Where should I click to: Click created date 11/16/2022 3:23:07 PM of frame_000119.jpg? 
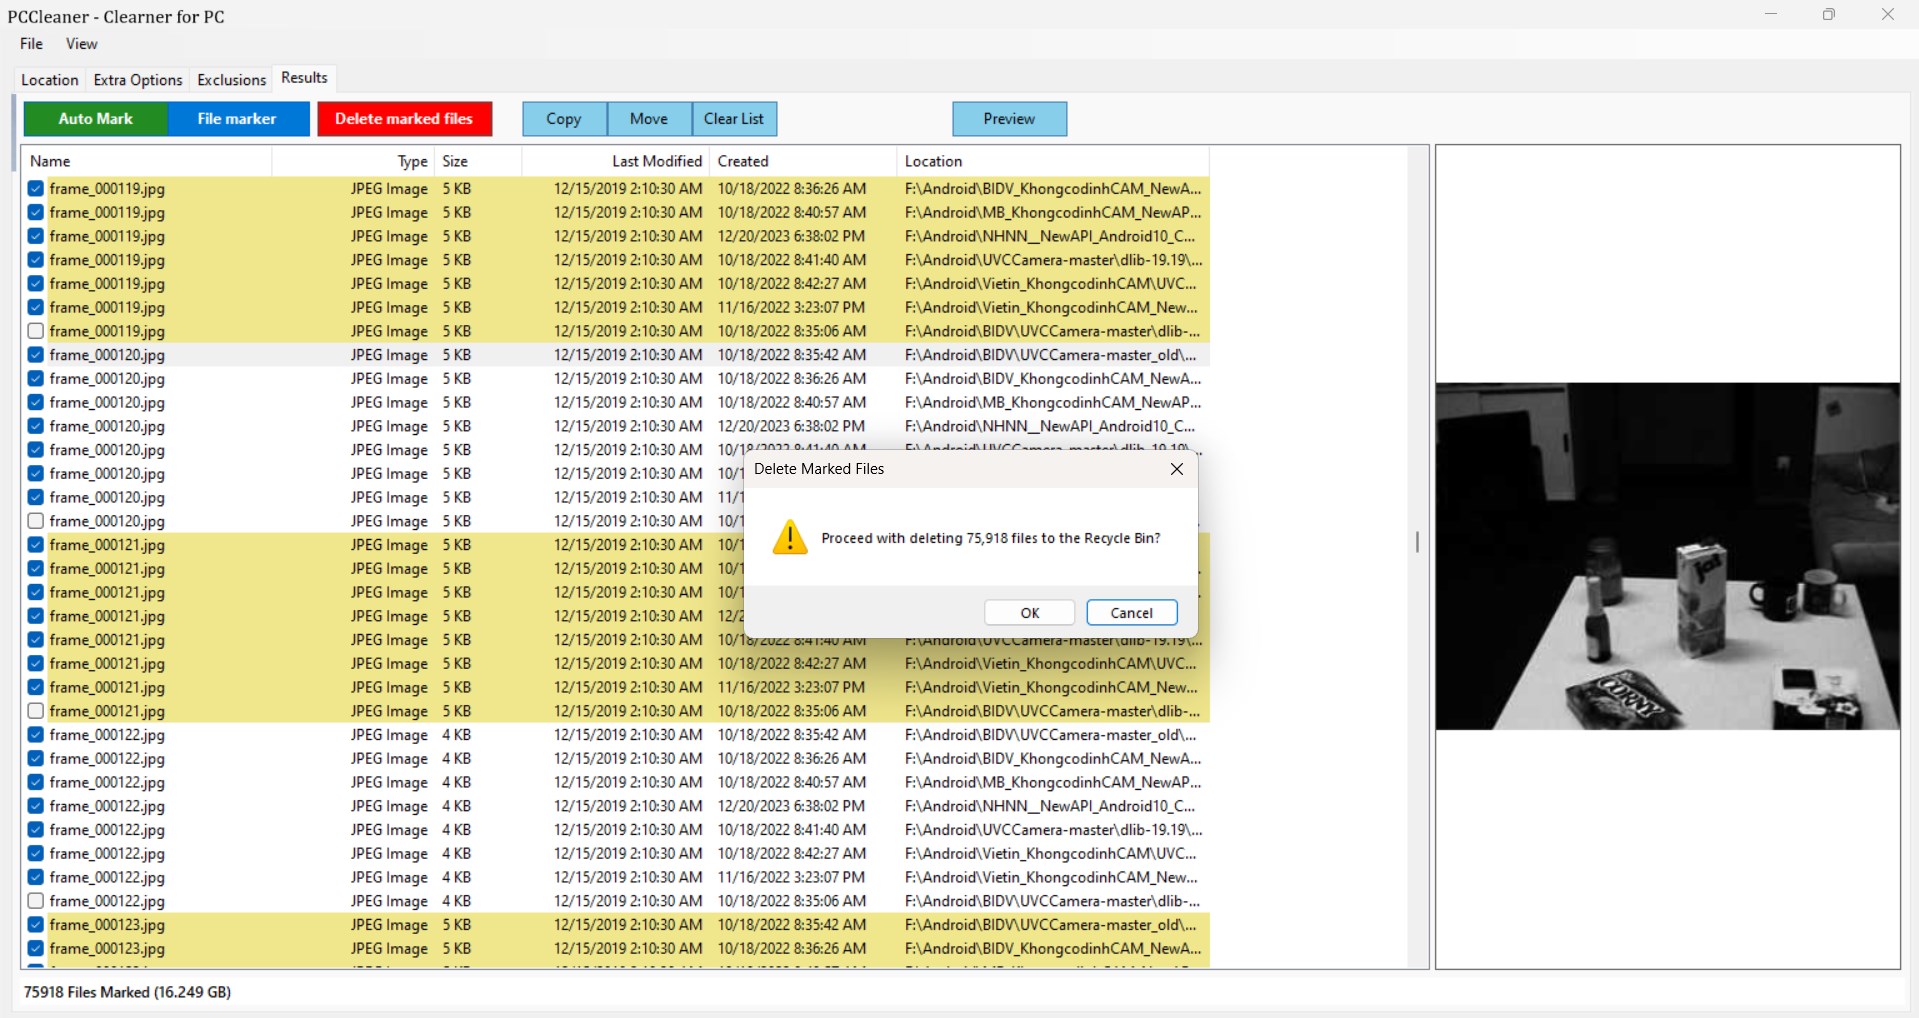click(x=791, y=308)
